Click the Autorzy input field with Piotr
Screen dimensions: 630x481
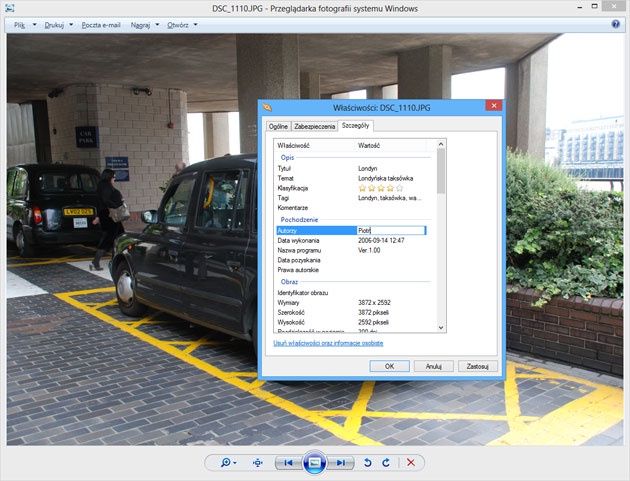pyautogui.click(x=391, y=230)
